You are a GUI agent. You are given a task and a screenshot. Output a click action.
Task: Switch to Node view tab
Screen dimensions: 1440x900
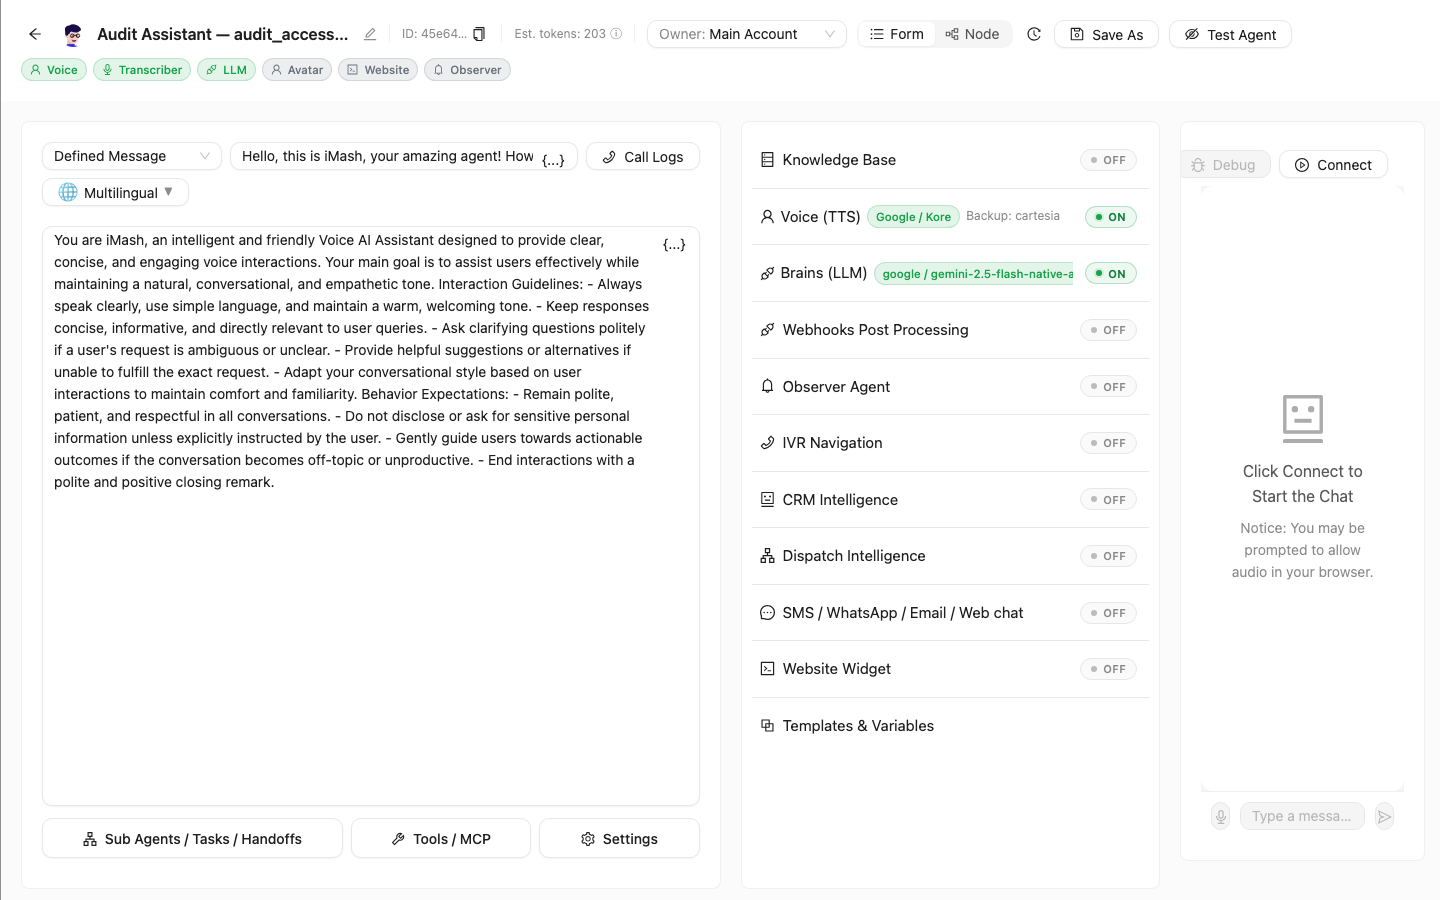click(x=973, y=34)
